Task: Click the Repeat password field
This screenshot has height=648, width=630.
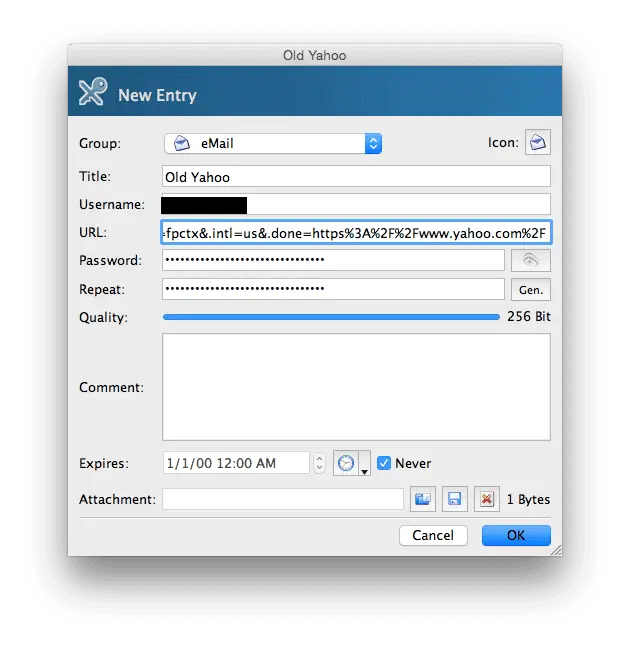Action: point(333,289)
